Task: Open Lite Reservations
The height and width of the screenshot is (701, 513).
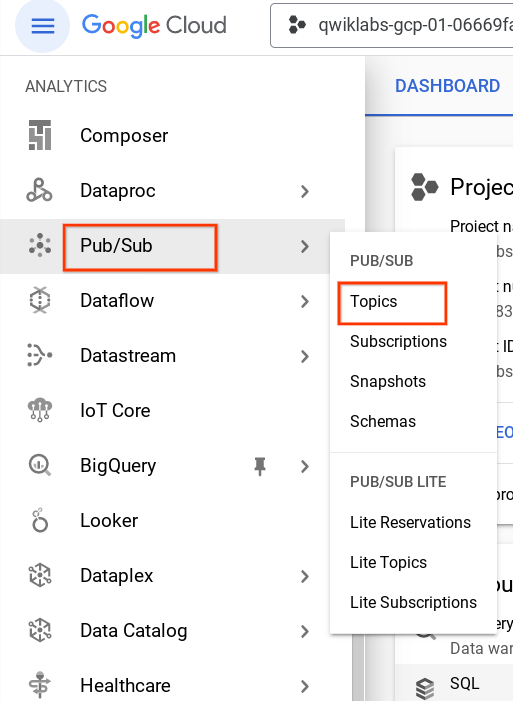Action: [410, 522]
